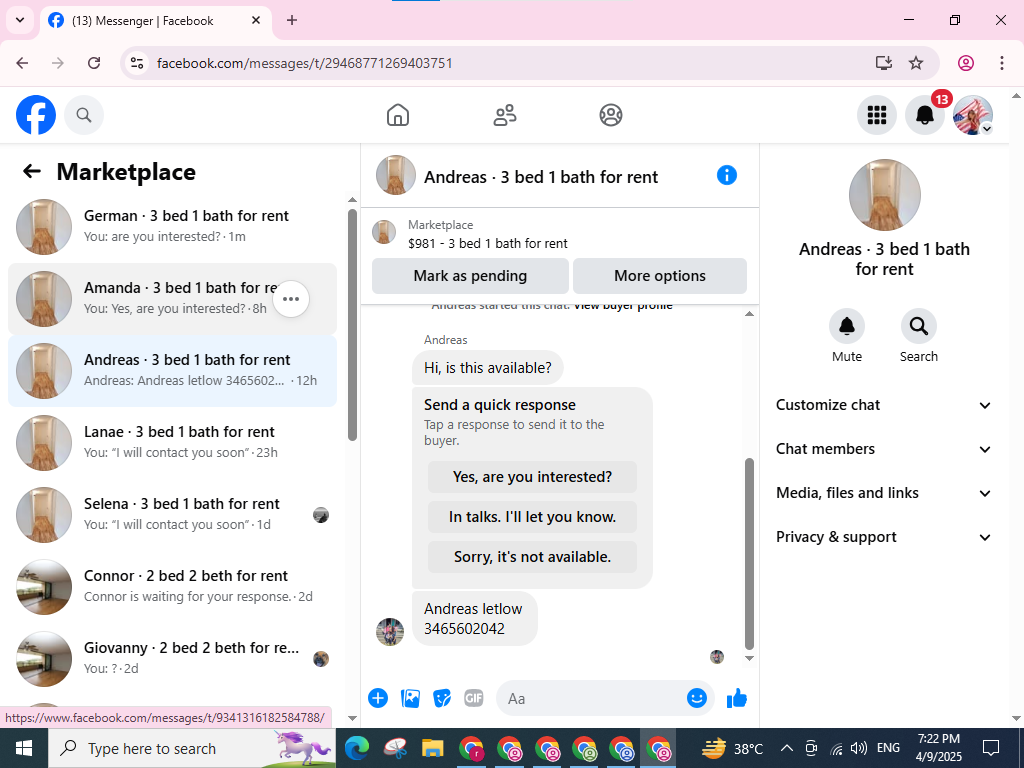Click the browser reload icon
Viewport: 1024px width, 768px height.
[x=94, y=63]
